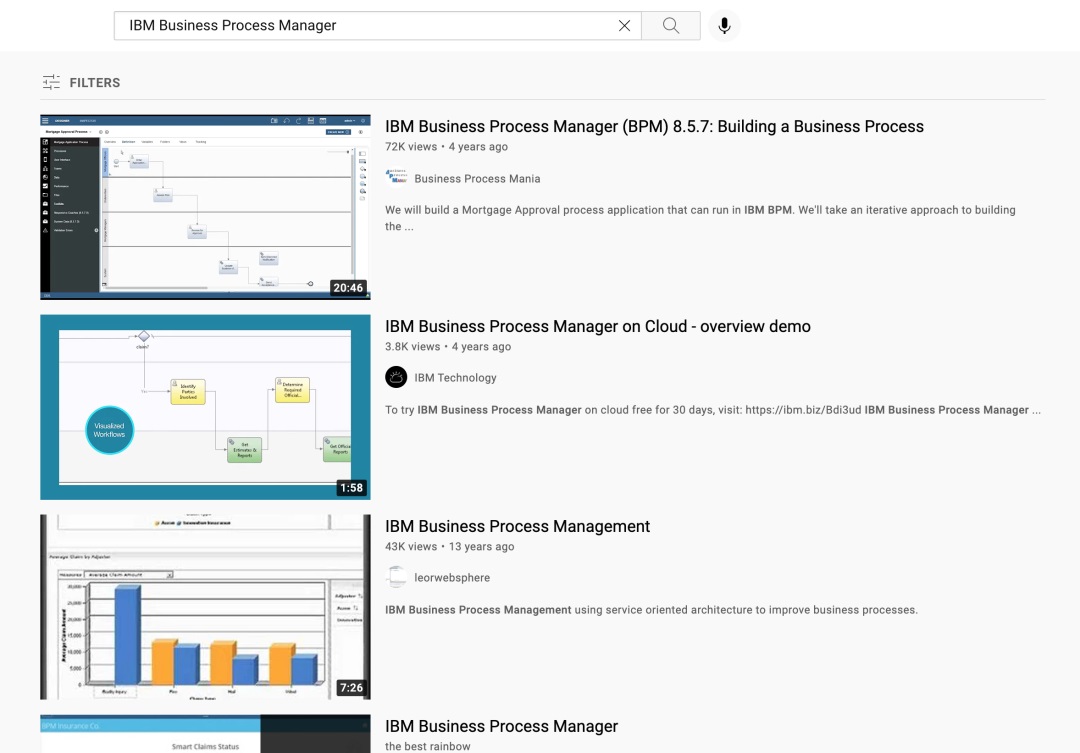Clear the search box with the X icon
The height and width of the screenshot is (753, 1080).
(624, 25)
